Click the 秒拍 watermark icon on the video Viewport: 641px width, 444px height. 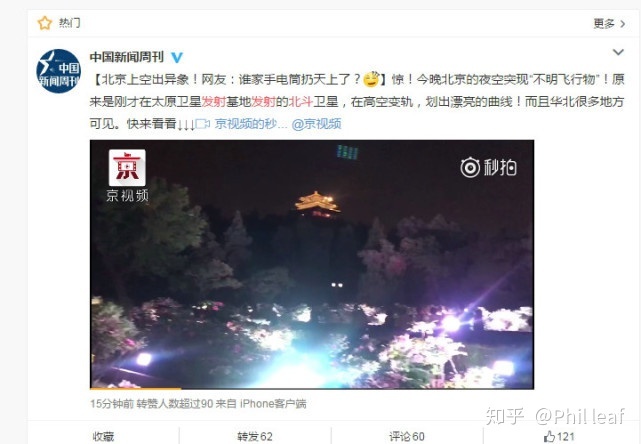(488, 167)
